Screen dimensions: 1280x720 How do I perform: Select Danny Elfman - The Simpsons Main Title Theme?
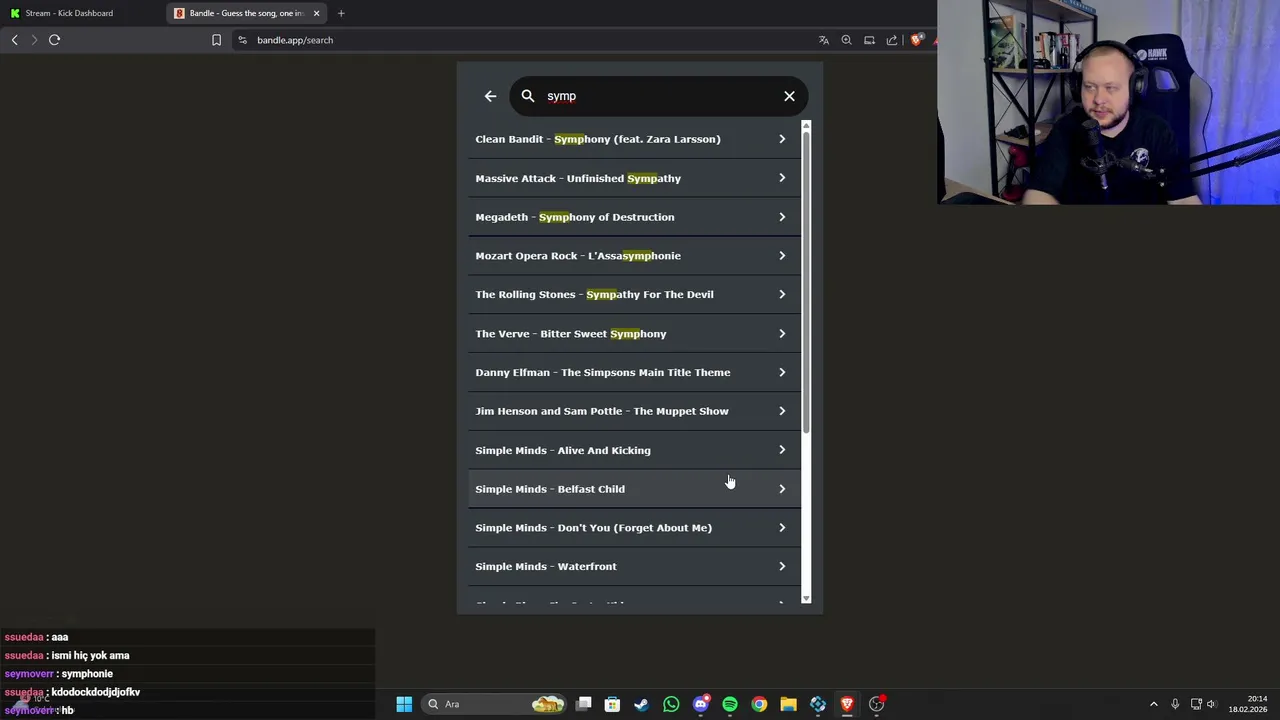tap(634, 372)
